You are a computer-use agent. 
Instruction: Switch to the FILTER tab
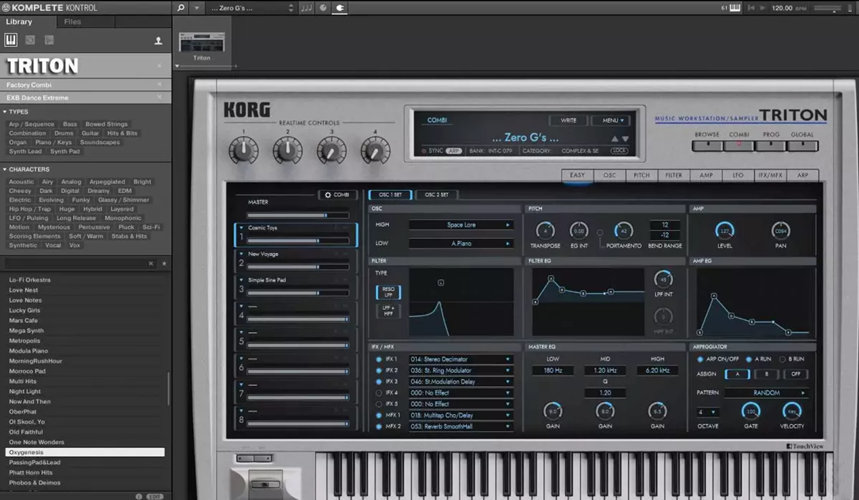[673, 175]
